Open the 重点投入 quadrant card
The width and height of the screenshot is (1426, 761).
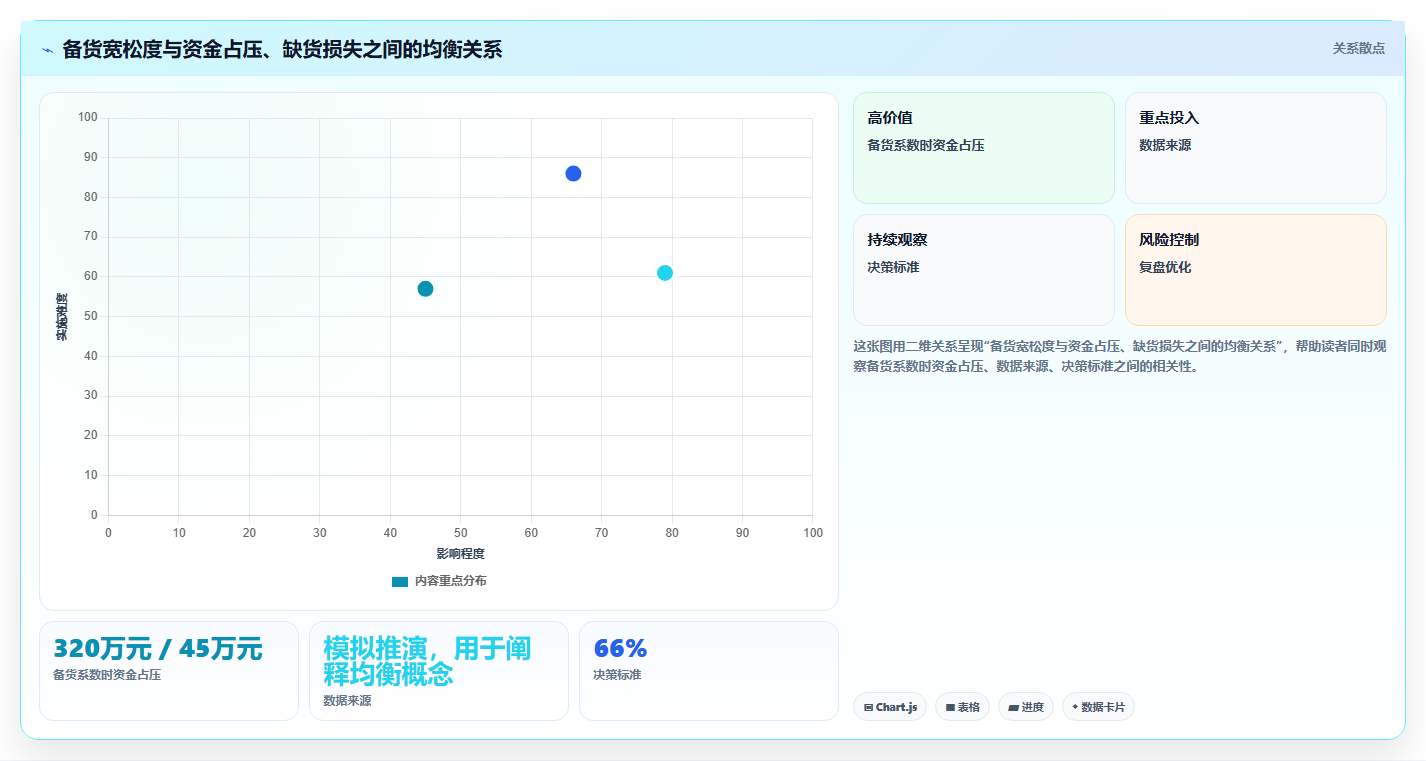(1256, 148)
